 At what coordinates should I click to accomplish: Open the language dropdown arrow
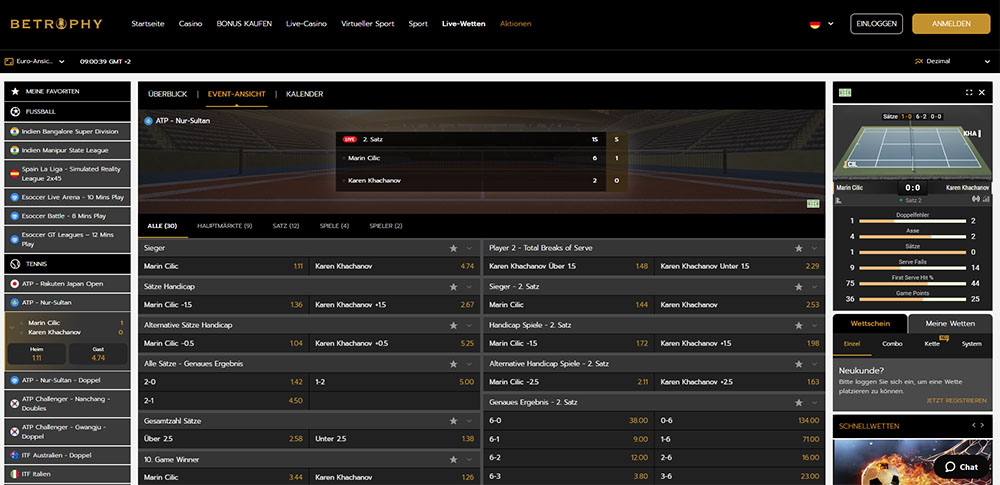830,24
